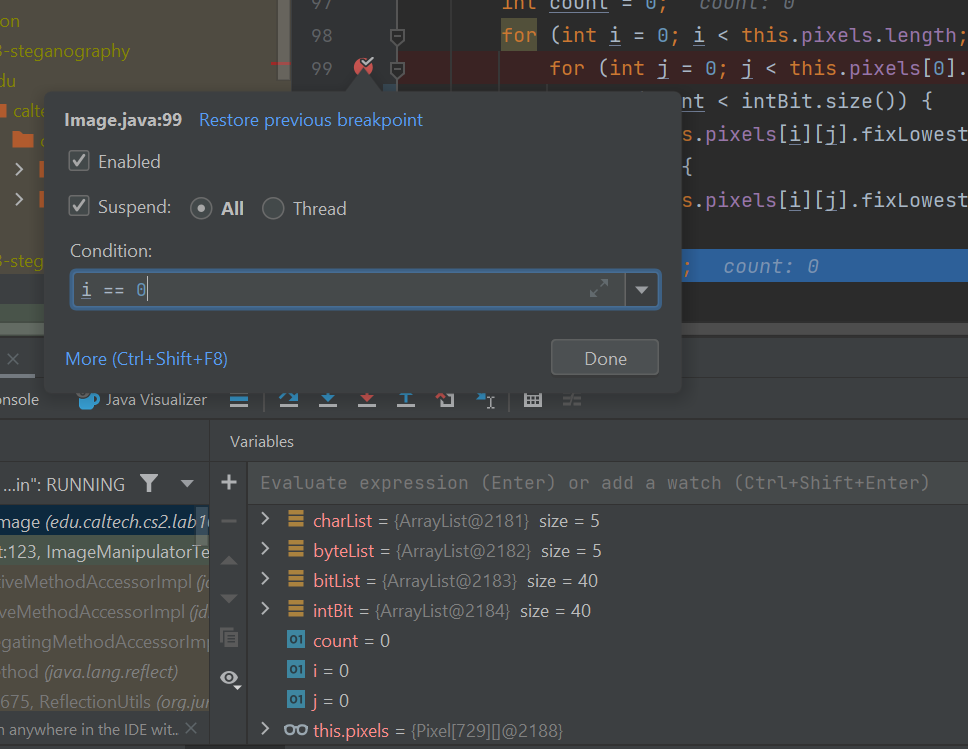Select the java.lang.reflect stack frame
Viewport: 968px width, 749px height.
click(104, 672)
